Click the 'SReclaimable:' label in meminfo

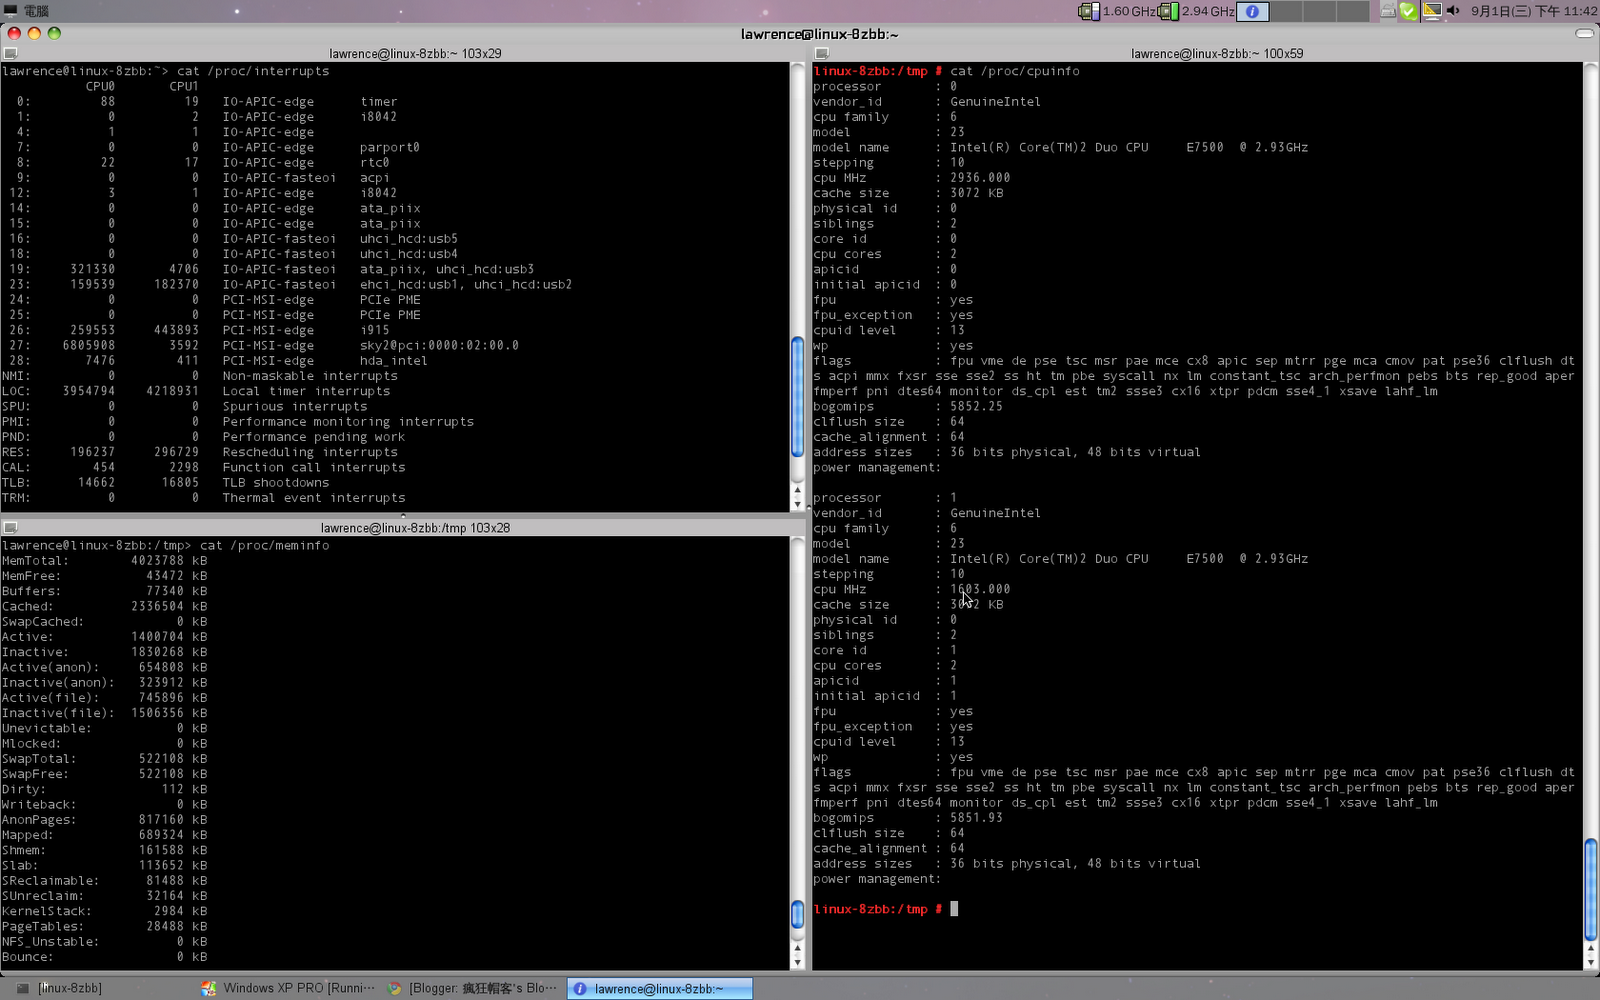pyautogui.click(x=50, y=880)
